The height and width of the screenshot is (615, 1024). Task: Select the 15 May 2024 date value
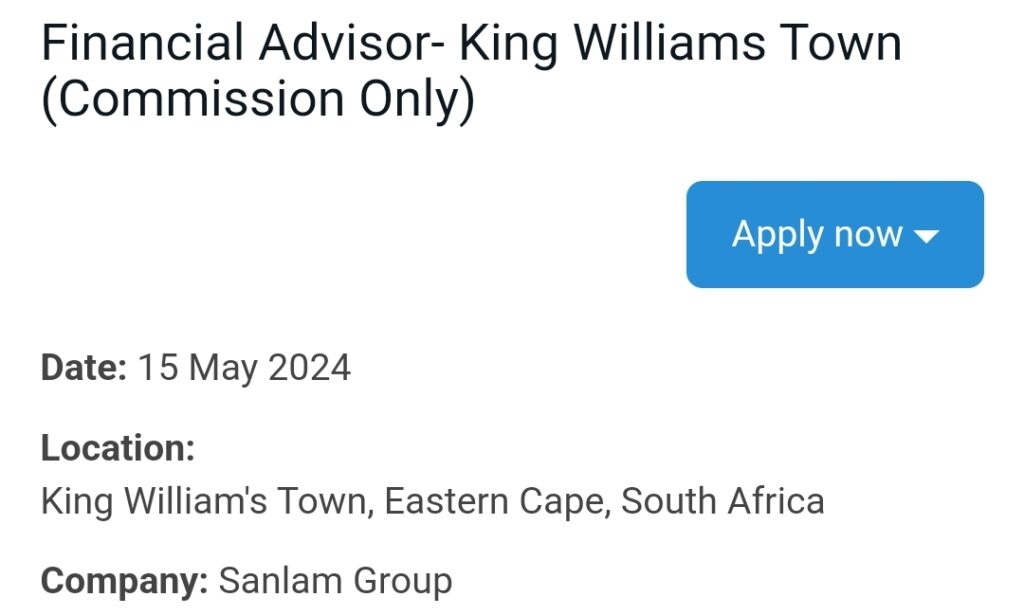click(x=244, y=368)
